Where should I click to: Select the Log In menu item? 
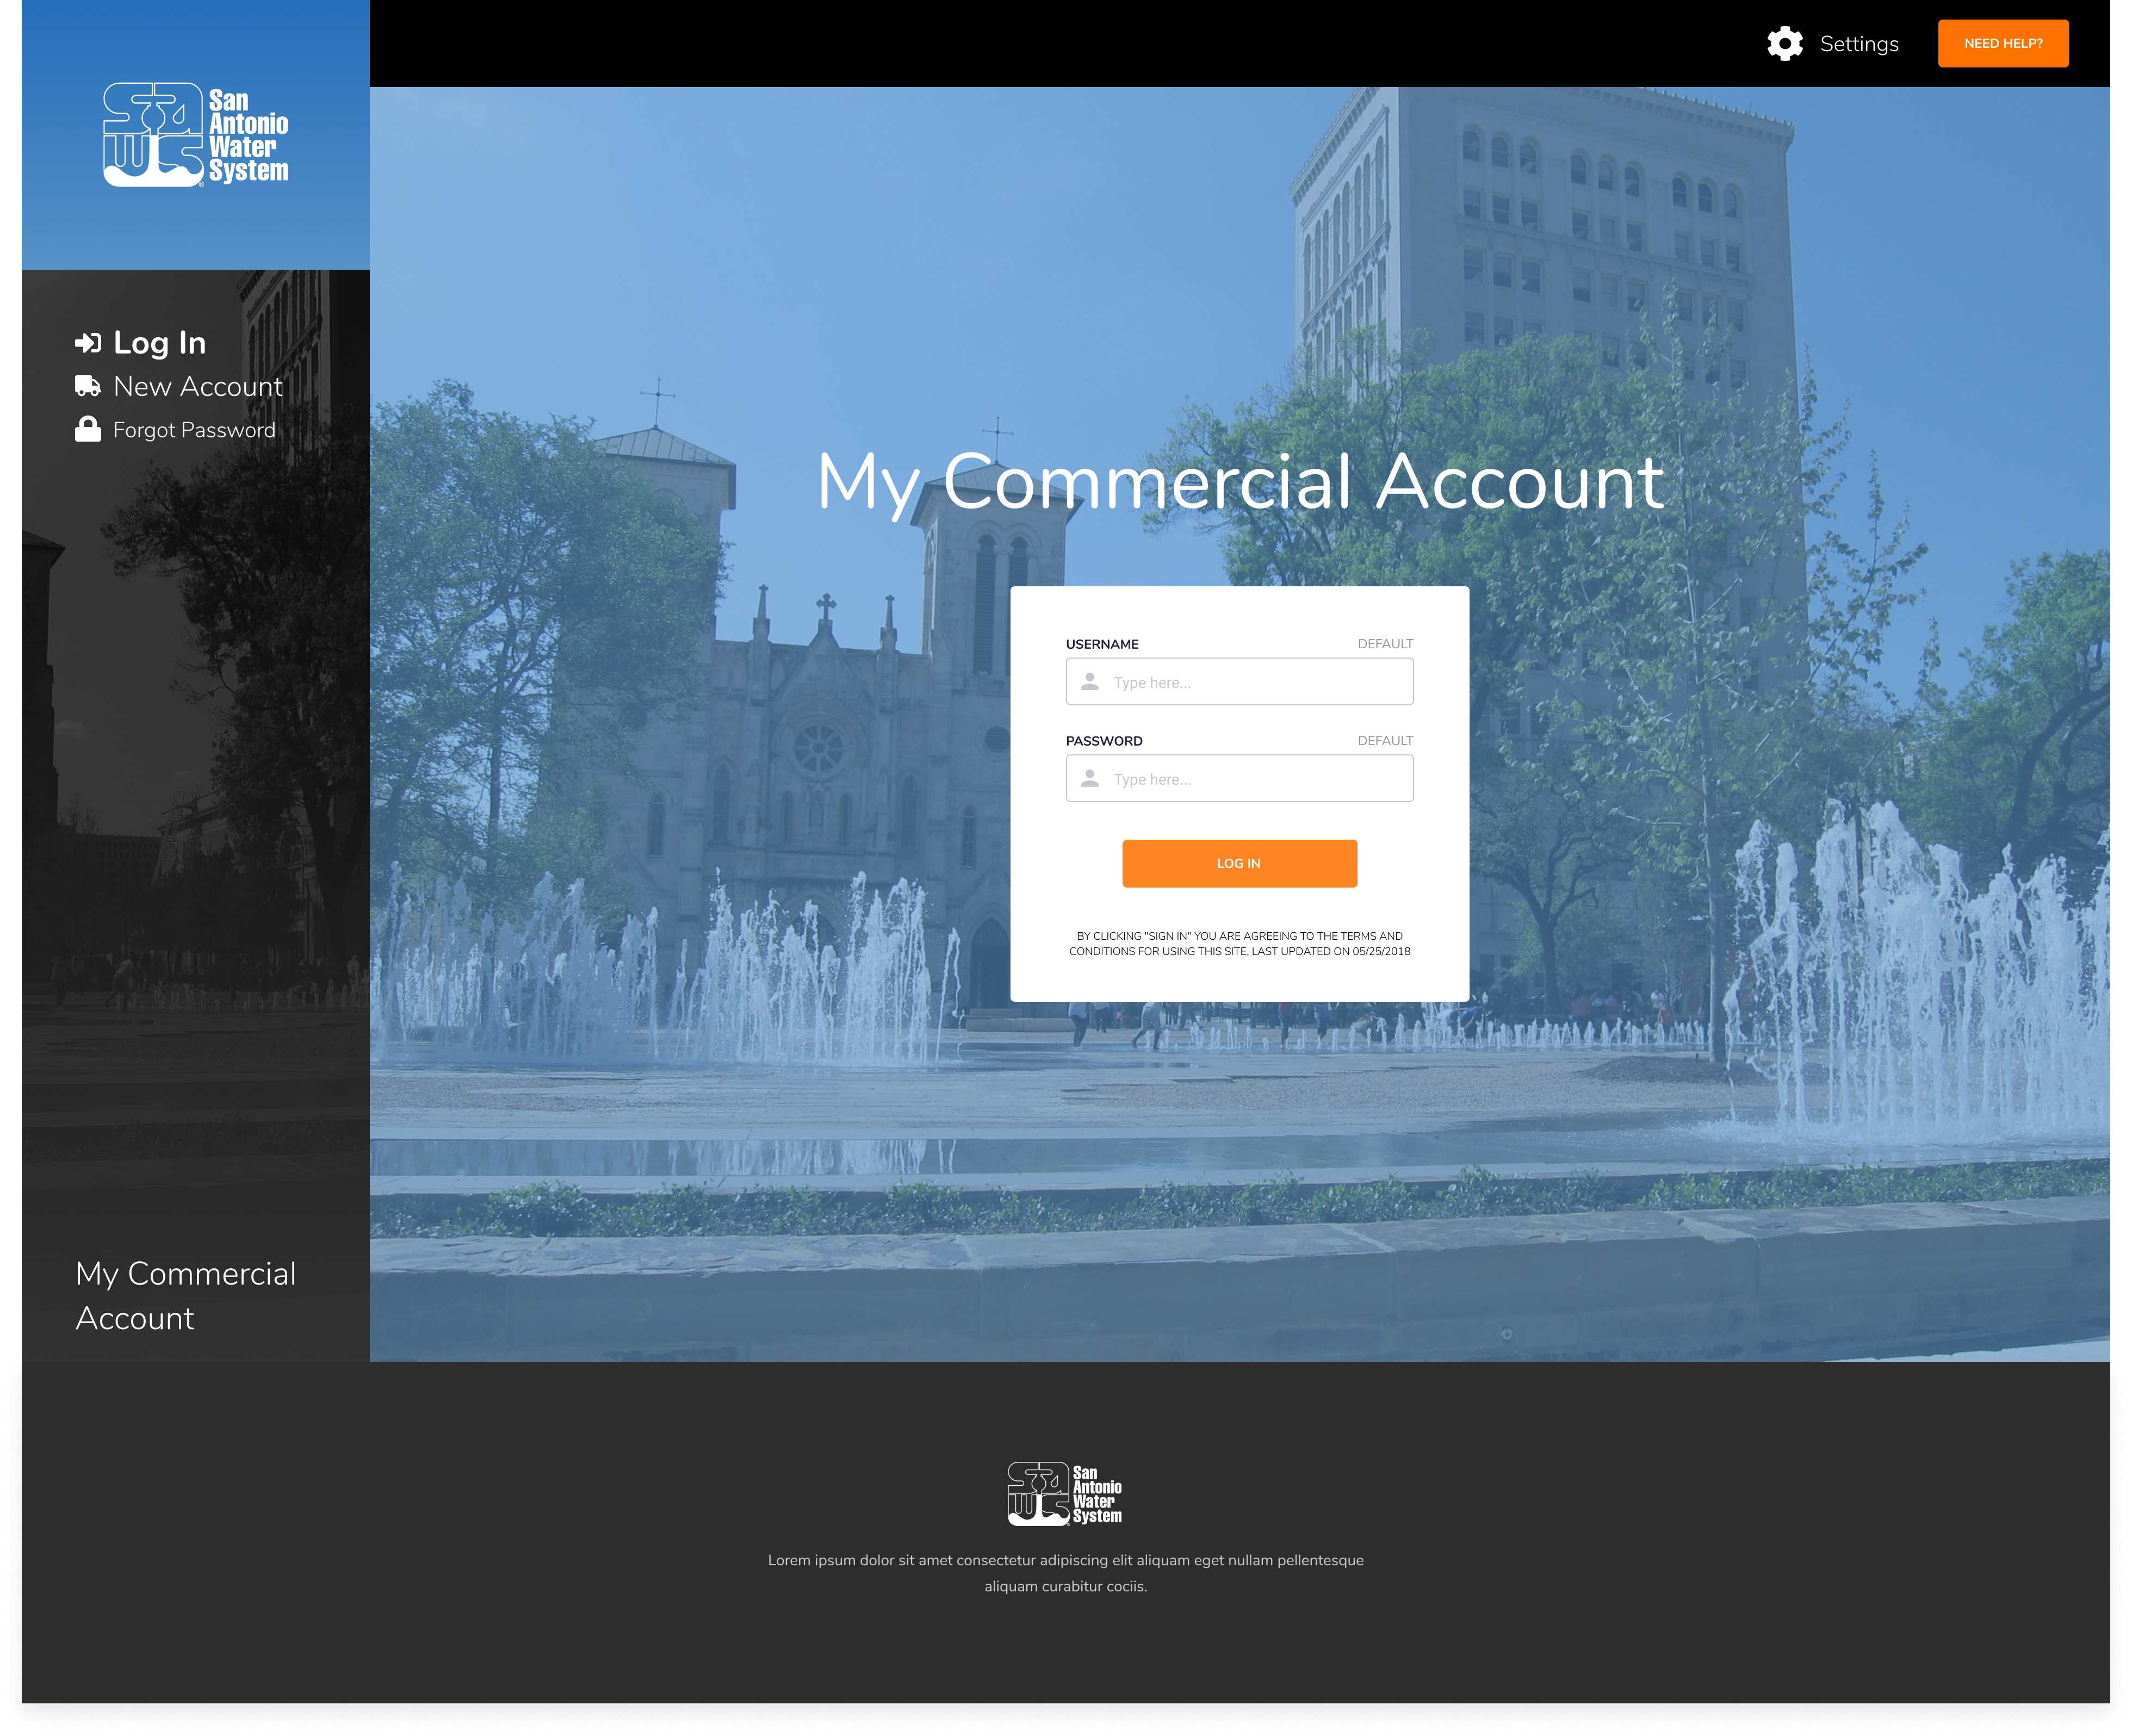click(159, 343)
